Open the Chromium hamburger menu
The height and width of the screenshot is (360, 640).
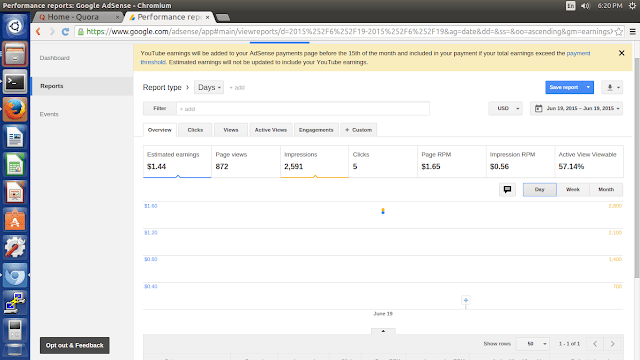point(633,31)
